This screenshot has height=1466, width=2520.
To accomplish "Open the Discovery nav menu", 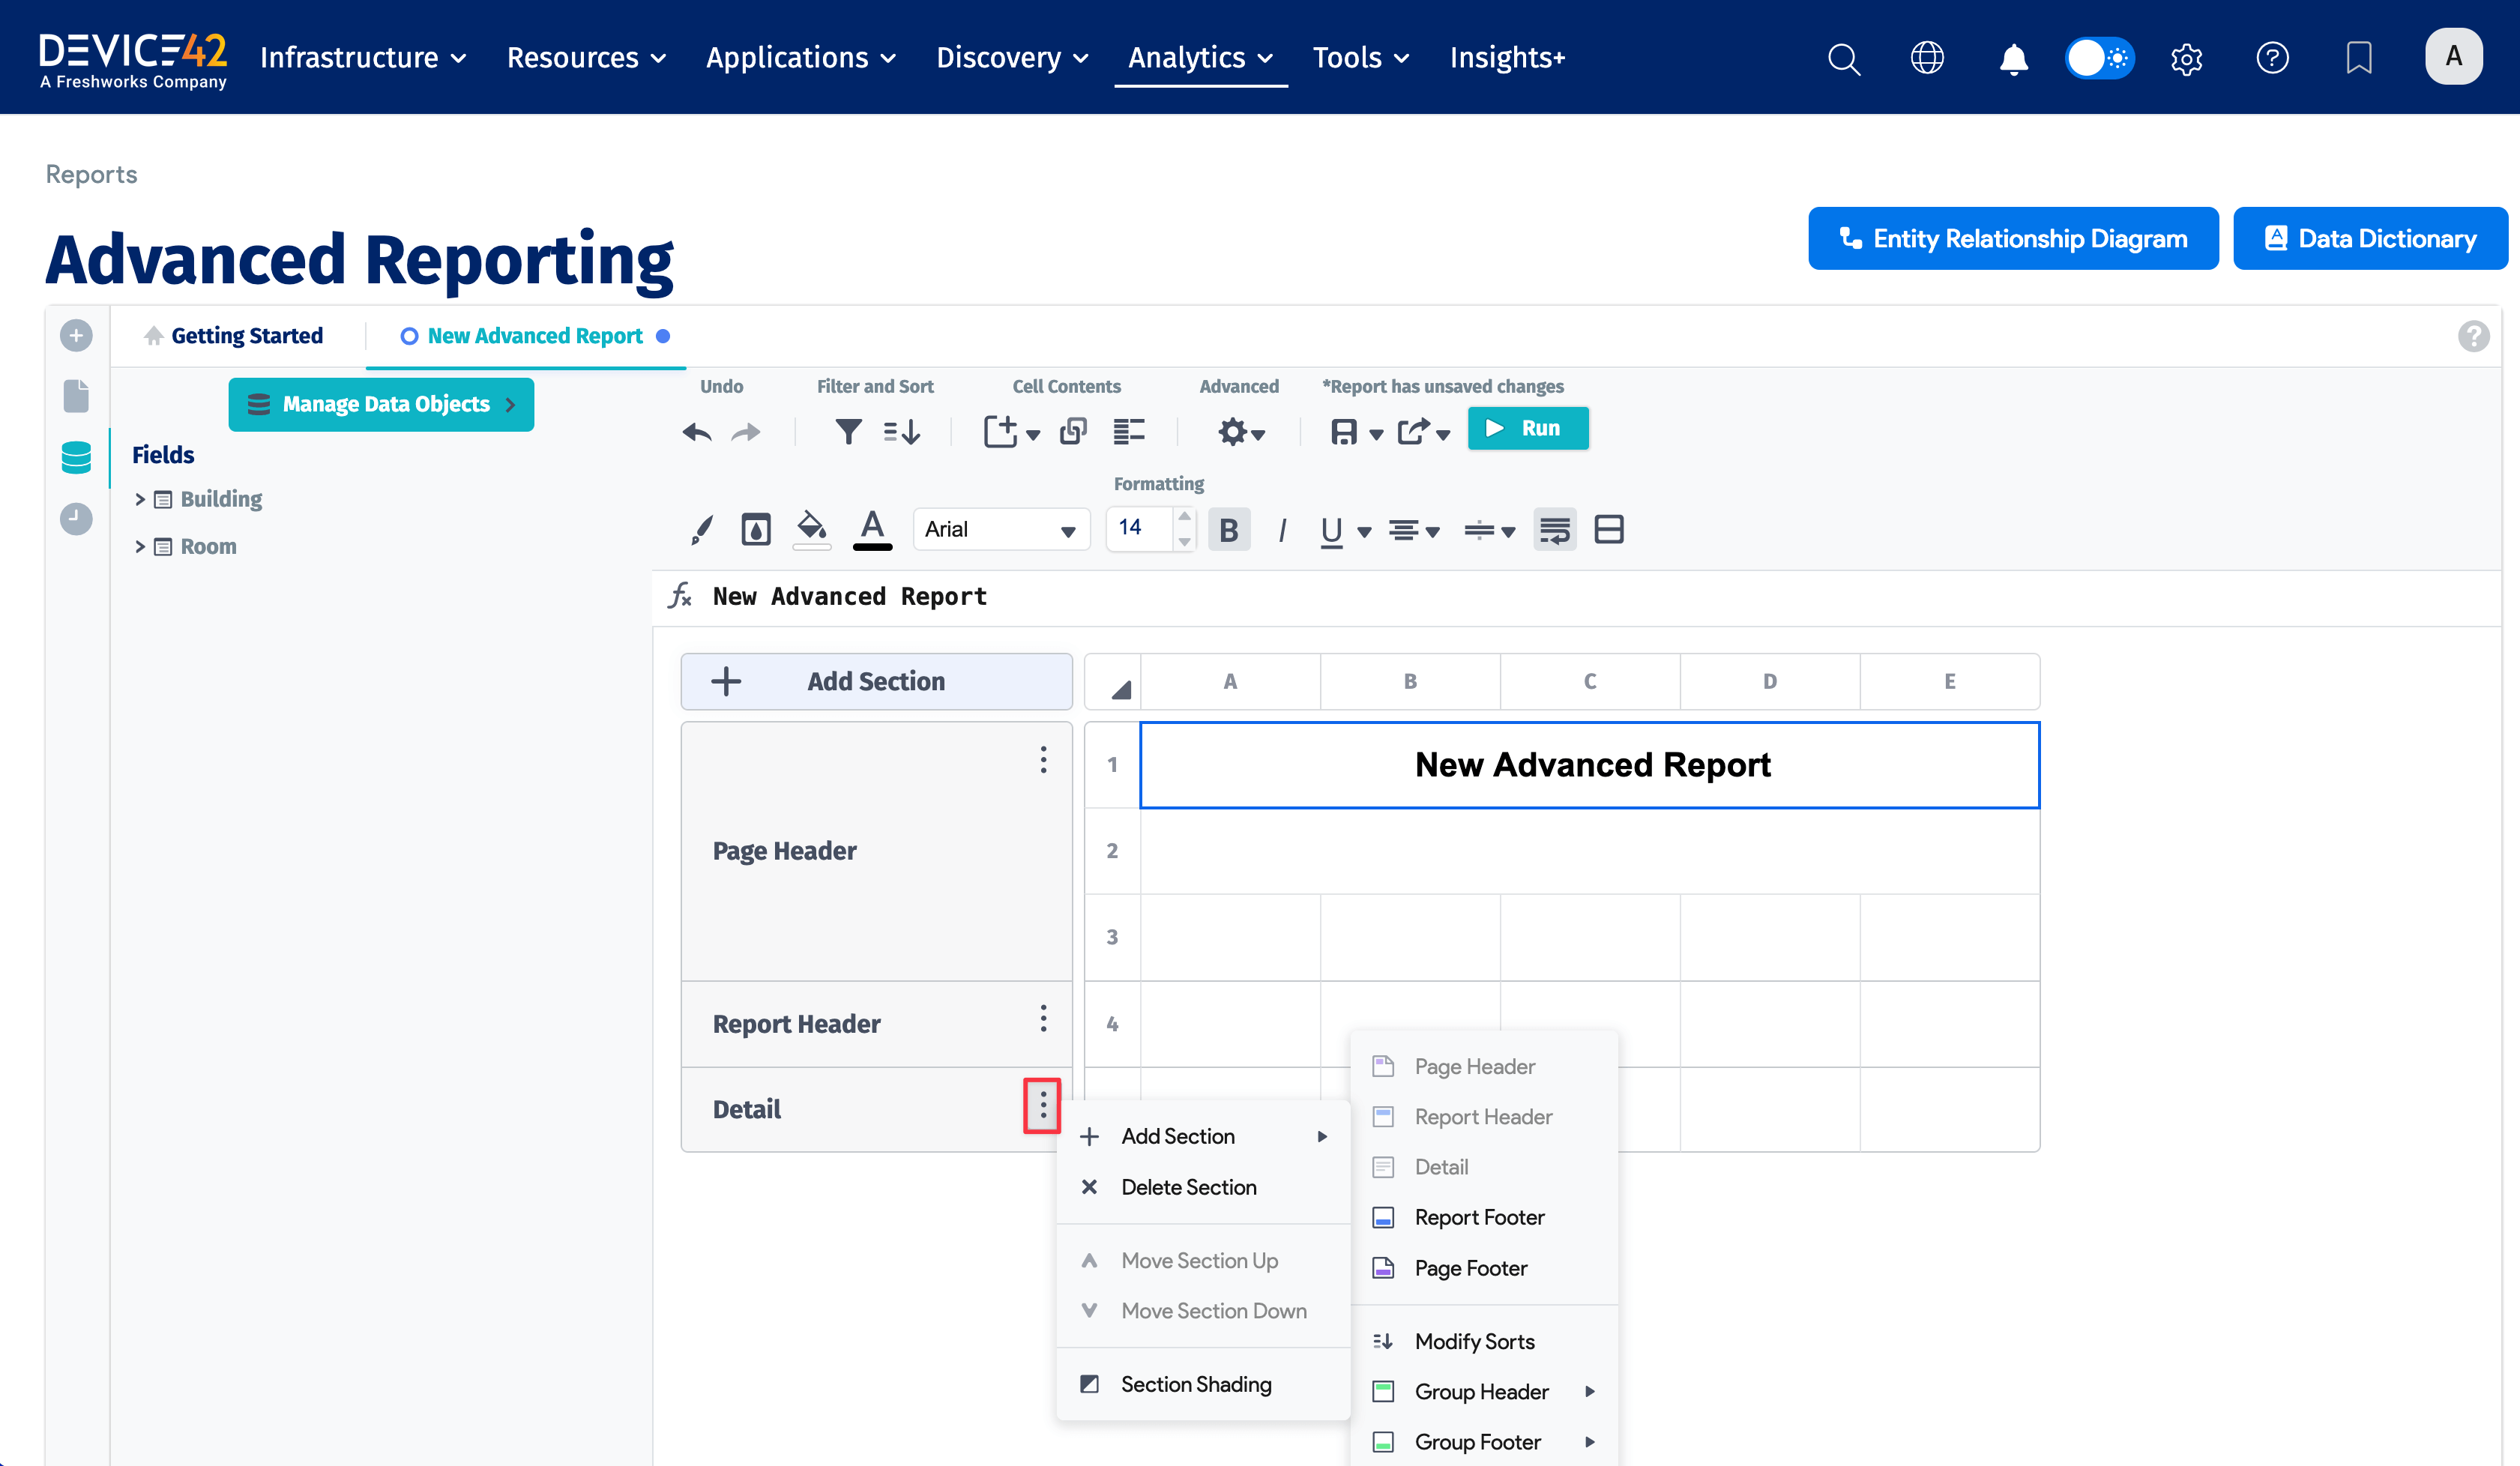I will 1011,58.
